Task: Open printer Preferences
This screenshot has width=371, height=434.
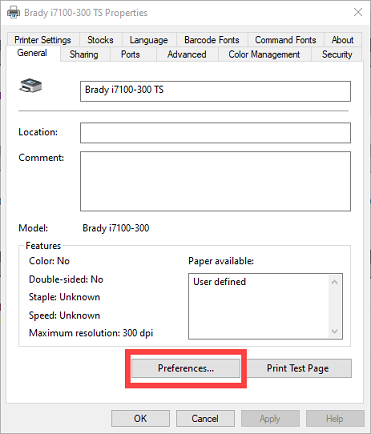Action: 186,368
